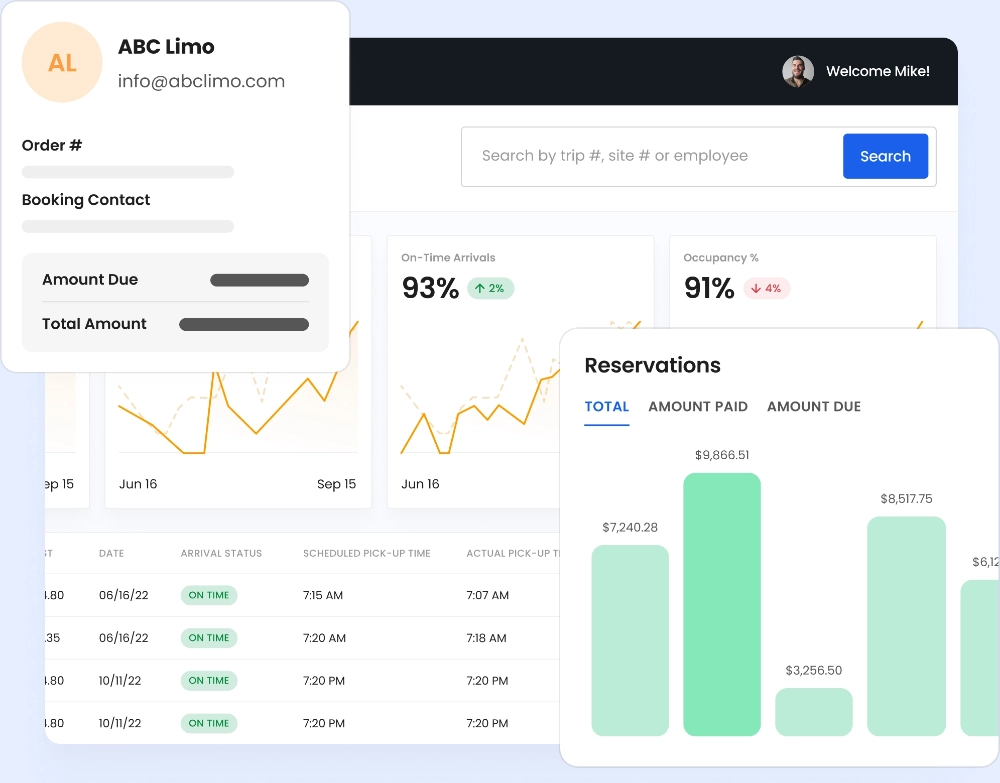Click the Amount Due label in the card
Image resolution: width=1000 pixels, height=783 pixels.
coord(90,279)
